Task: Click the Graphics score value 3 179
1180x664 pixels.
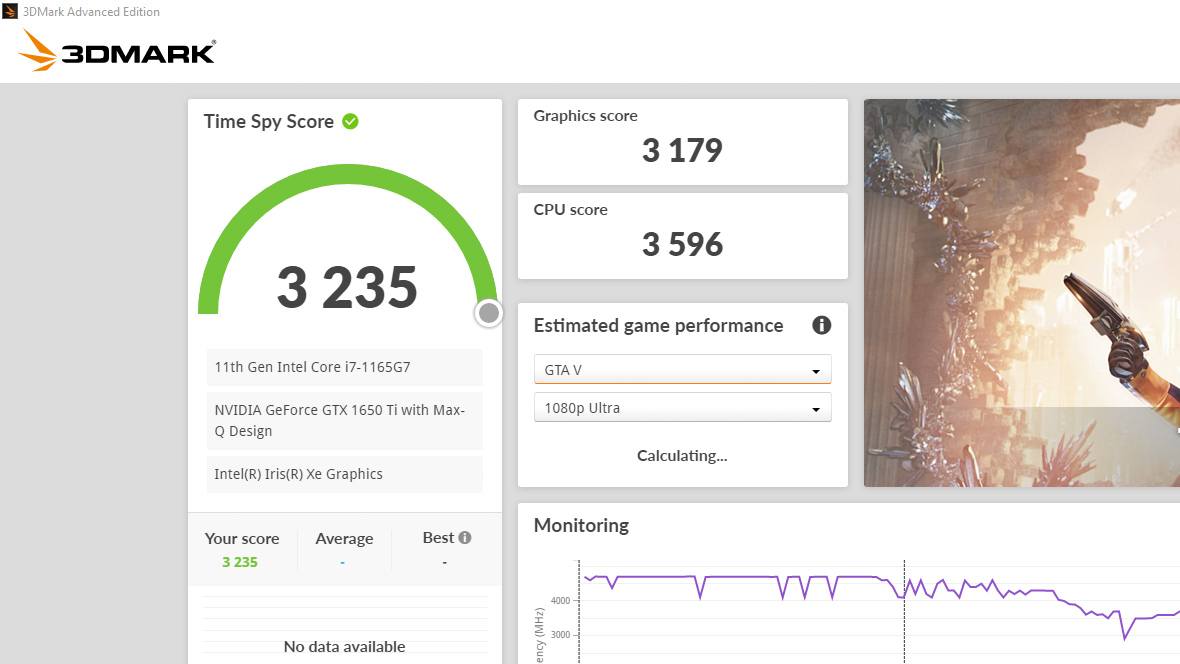Action: pos(682,151)
